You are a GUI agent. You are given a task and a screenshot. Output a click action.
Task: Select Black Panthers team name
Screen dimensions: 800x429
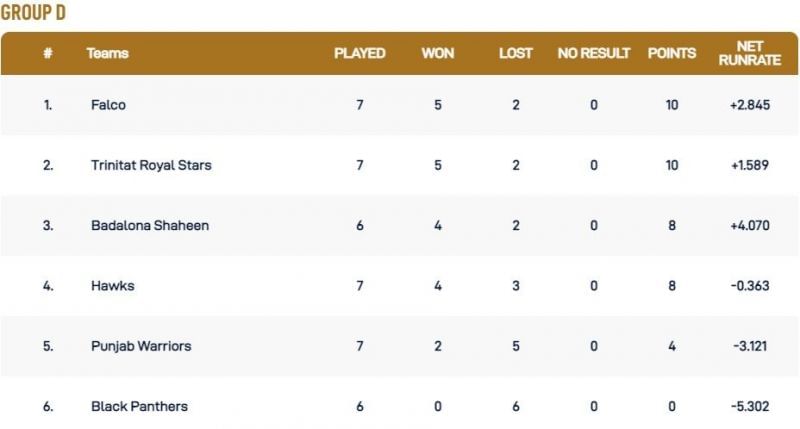(x=139, y=406)
